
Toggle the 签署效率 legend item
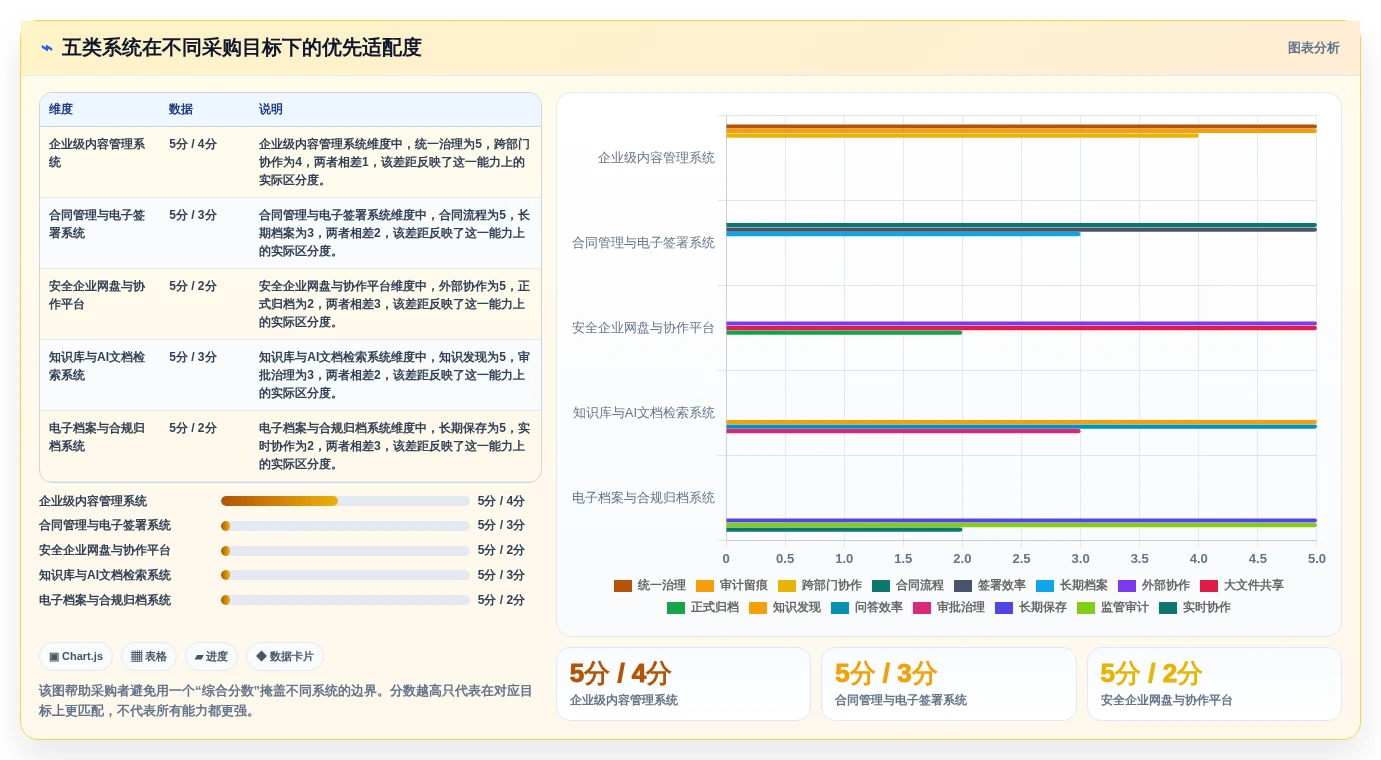point(990,585)
